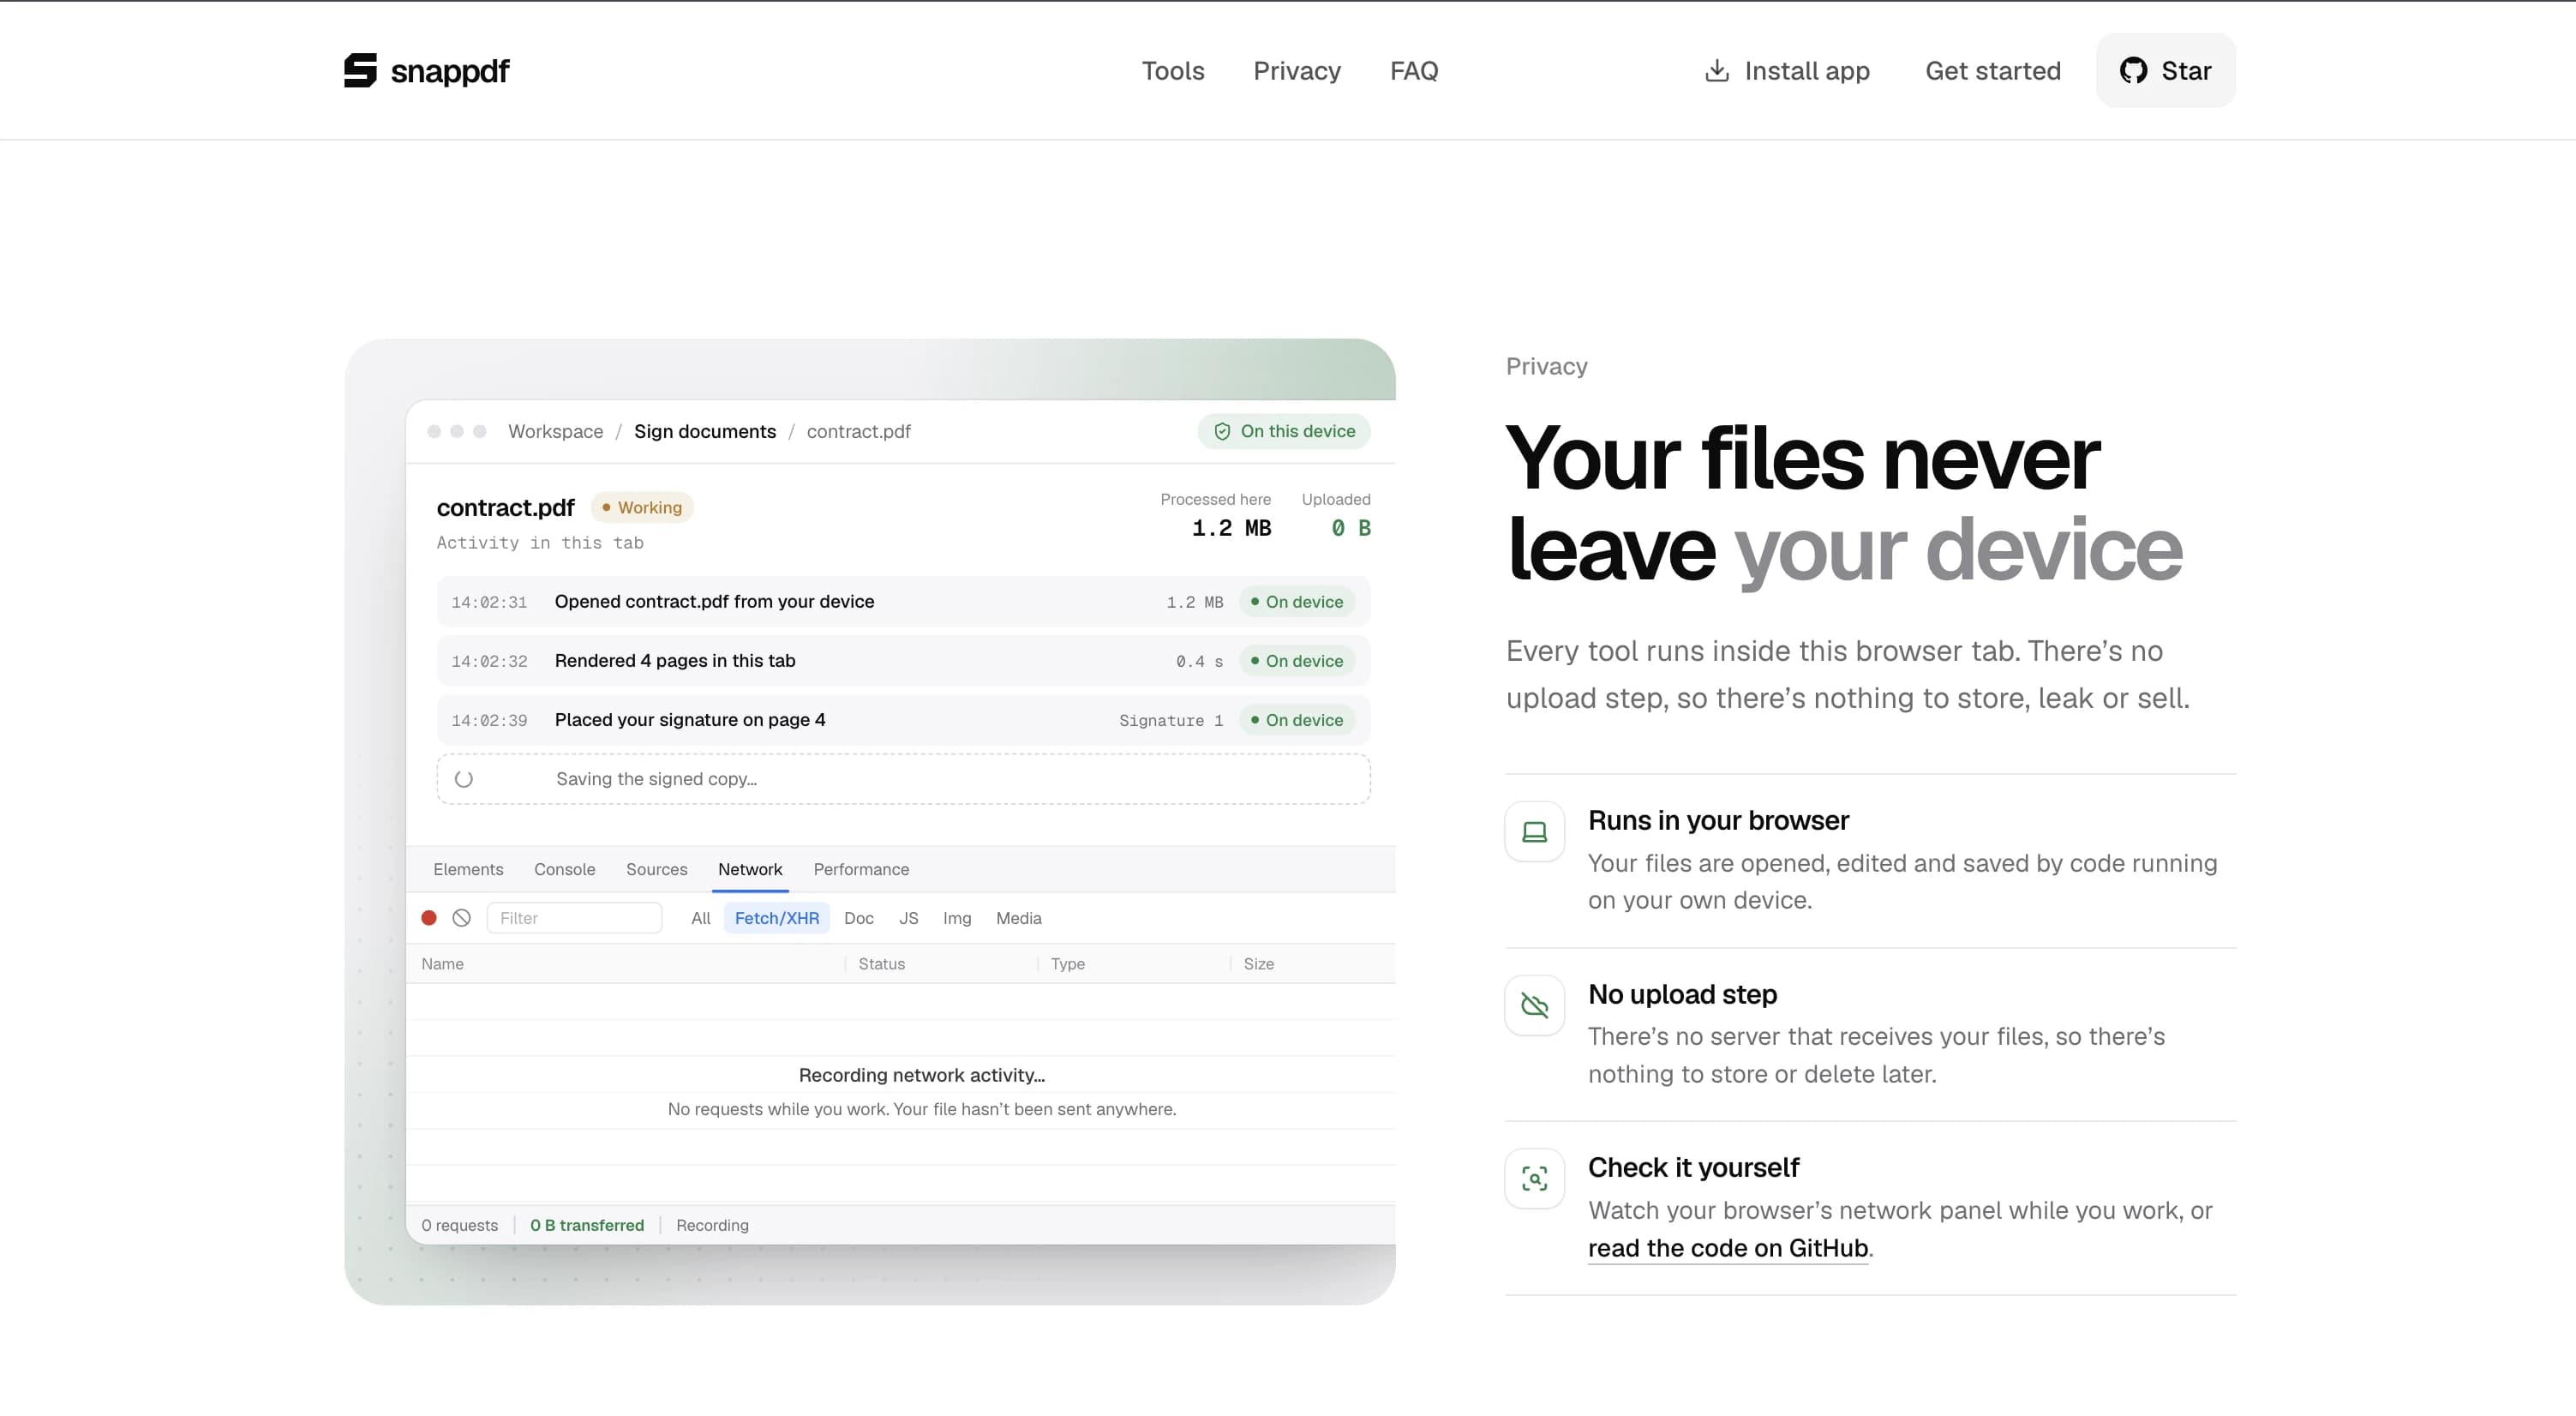Toggle the Img request filter

pos(956,918)
